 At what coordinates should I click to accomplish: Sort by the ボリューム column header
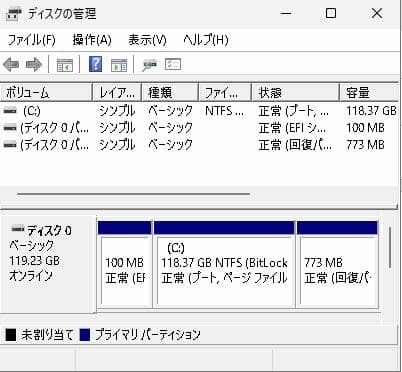[x=46, y=92]
